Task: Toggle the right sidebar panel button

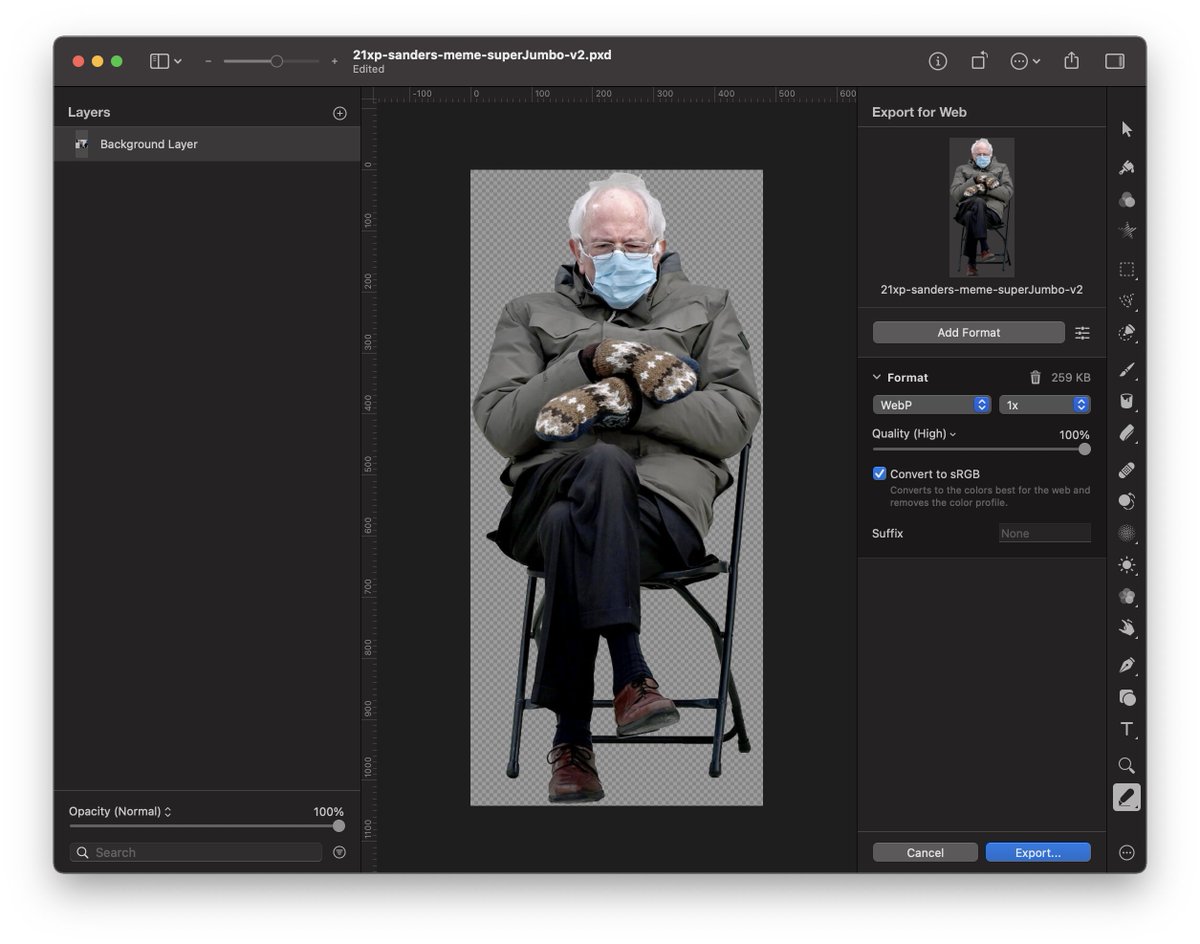Action: point(1114,61)
